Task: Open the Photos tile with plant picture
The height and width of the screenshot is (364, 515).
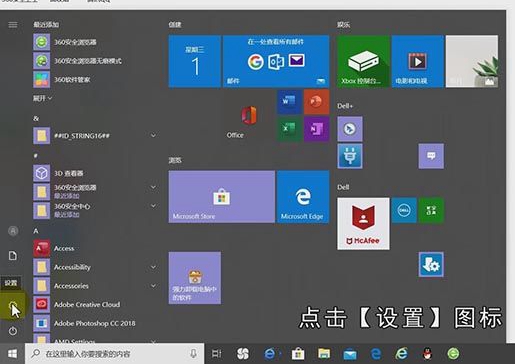Action: (x=472, y=61)
